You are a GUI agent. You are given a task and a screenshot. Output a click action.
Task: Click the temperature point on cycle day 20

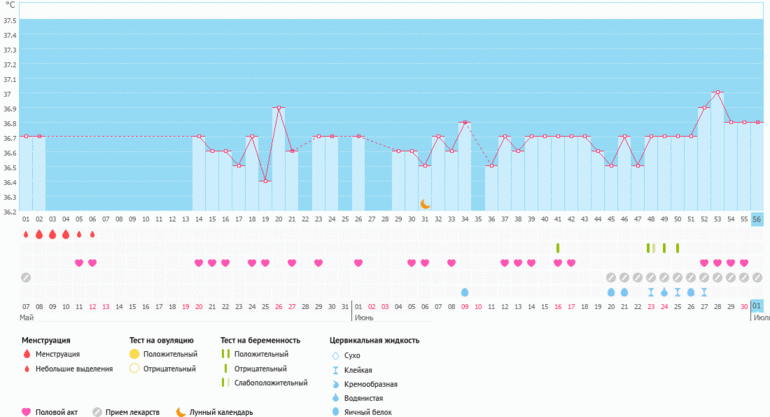(x=278, y=107)
